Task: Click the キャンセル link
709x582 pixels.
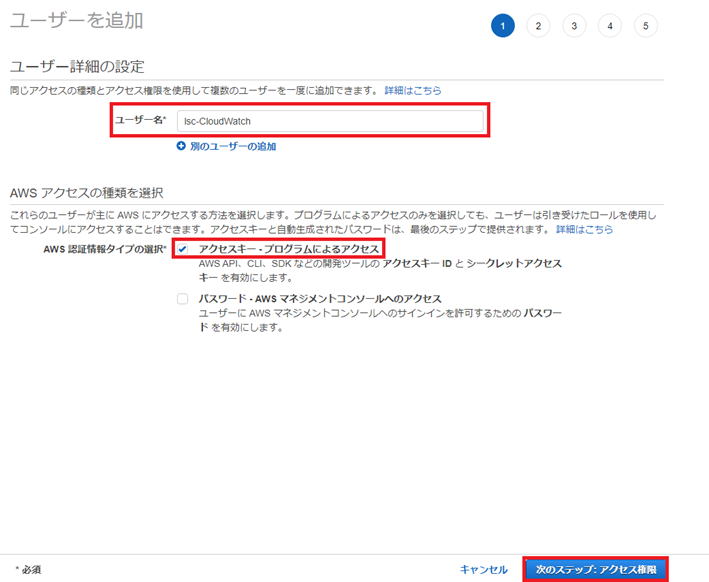Action: (x=484, y=569)
